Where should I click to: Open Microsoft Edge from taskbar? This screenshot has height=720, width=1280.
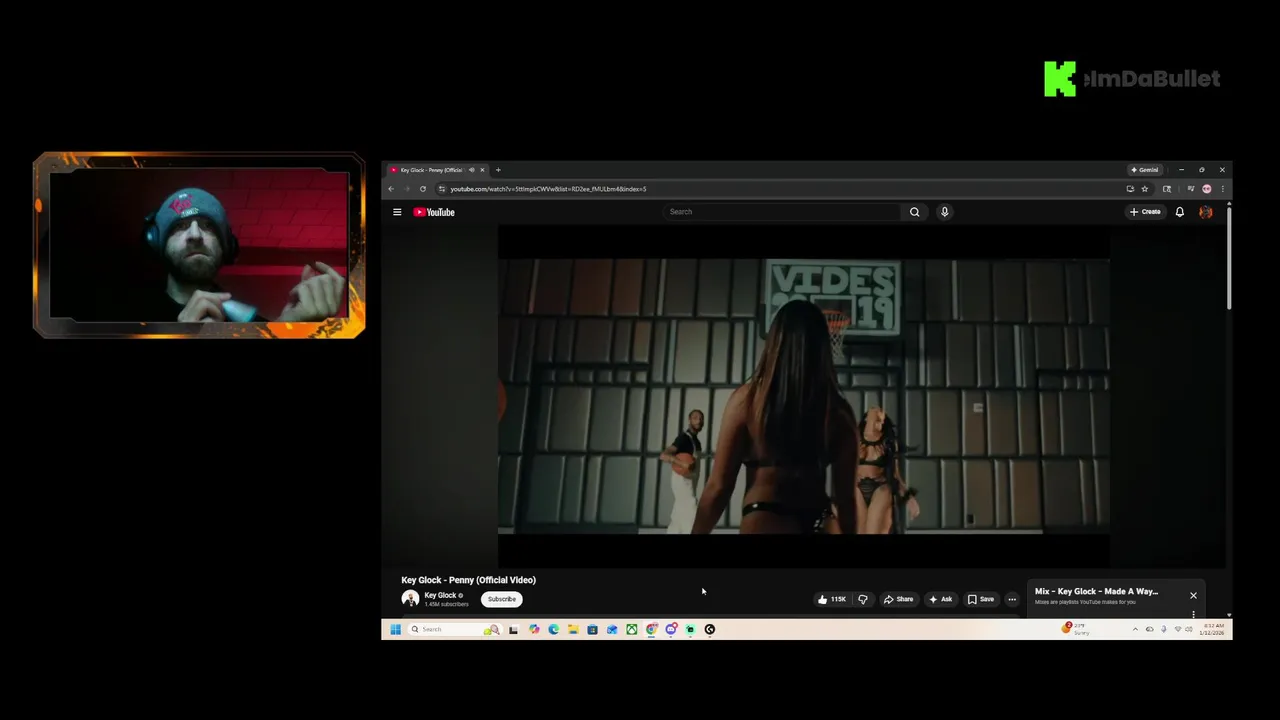tap(553, 629)
